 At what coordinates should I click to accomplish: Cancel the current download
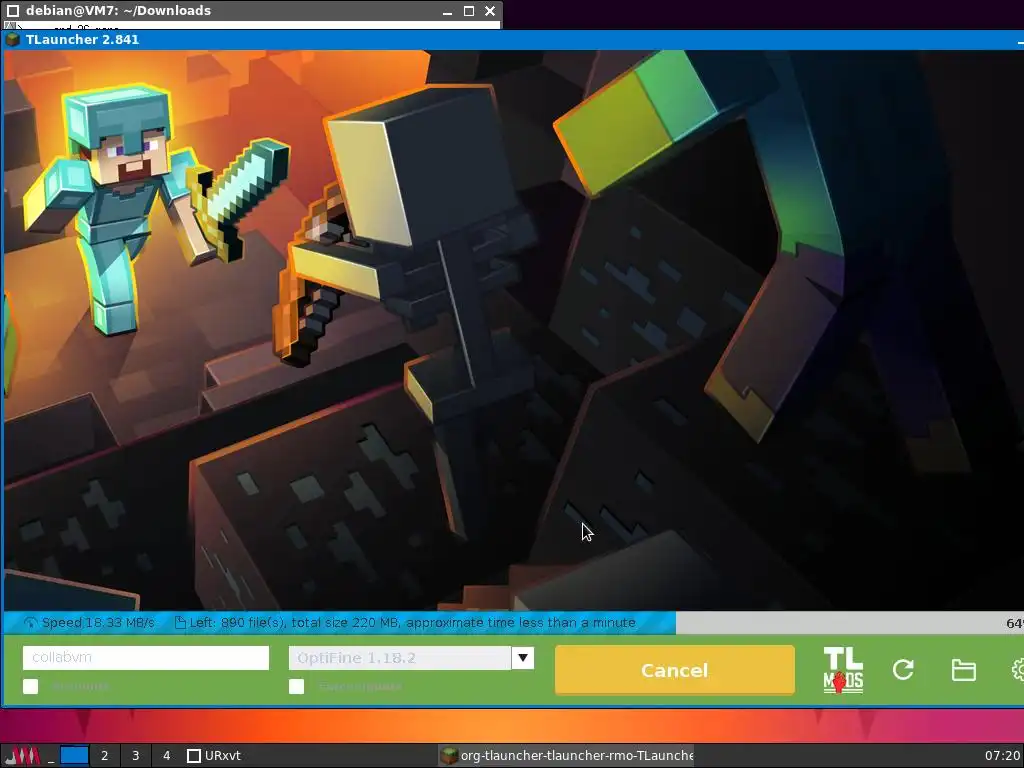[675, 670]
